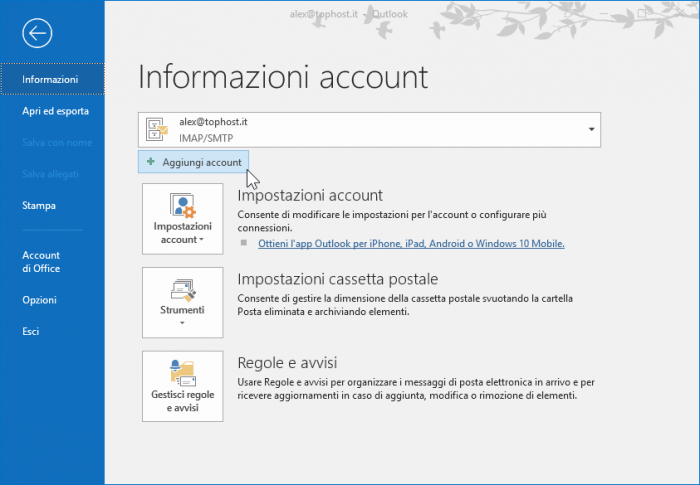Viewport: 700px width, 485px height.
Task: Expand the account selector dropdown arrow
Action: point(591,129)
